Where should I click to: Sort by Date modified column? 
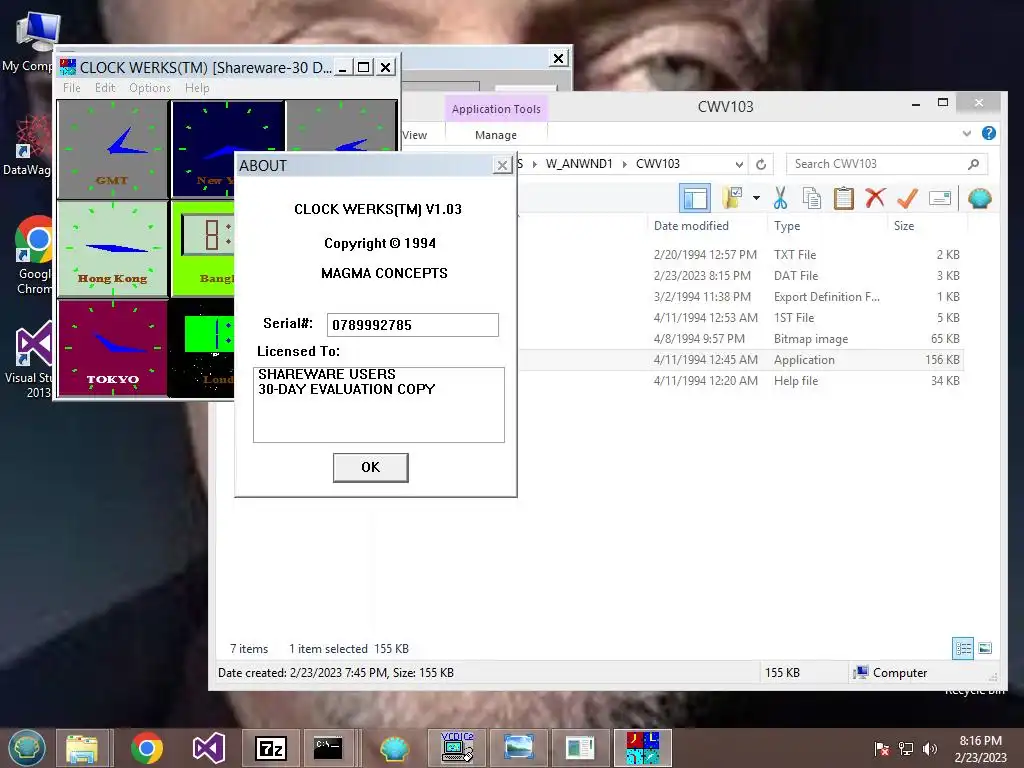coord(691,226)
